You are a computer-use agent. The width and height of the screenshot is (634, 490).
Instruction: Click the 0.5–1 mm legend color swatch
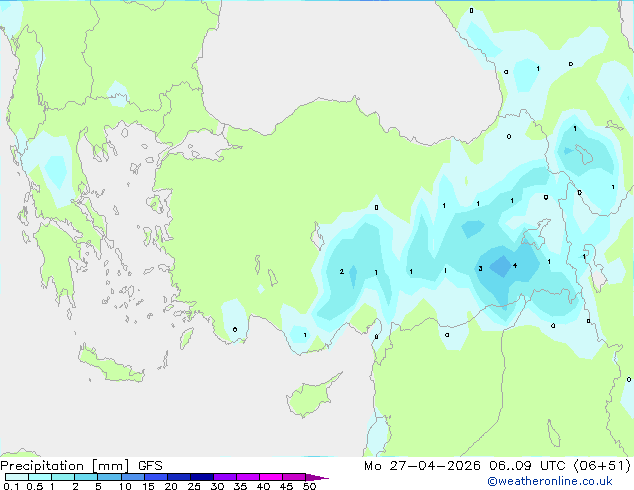point(40,477)
